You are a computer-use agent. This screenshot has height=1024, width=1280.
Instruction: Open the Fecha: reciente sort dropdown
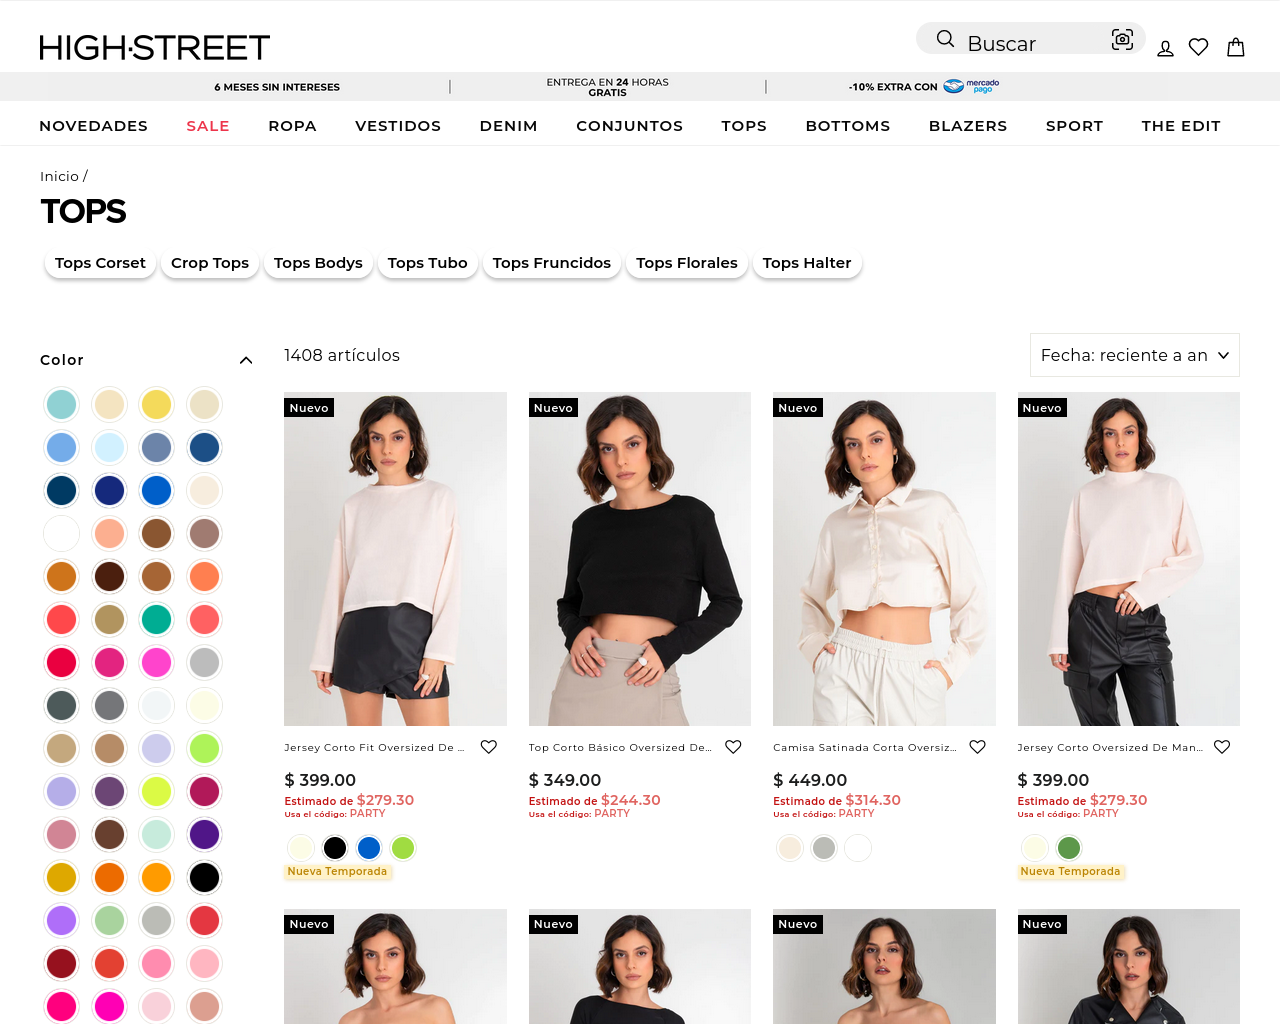tap(1135, 355)
